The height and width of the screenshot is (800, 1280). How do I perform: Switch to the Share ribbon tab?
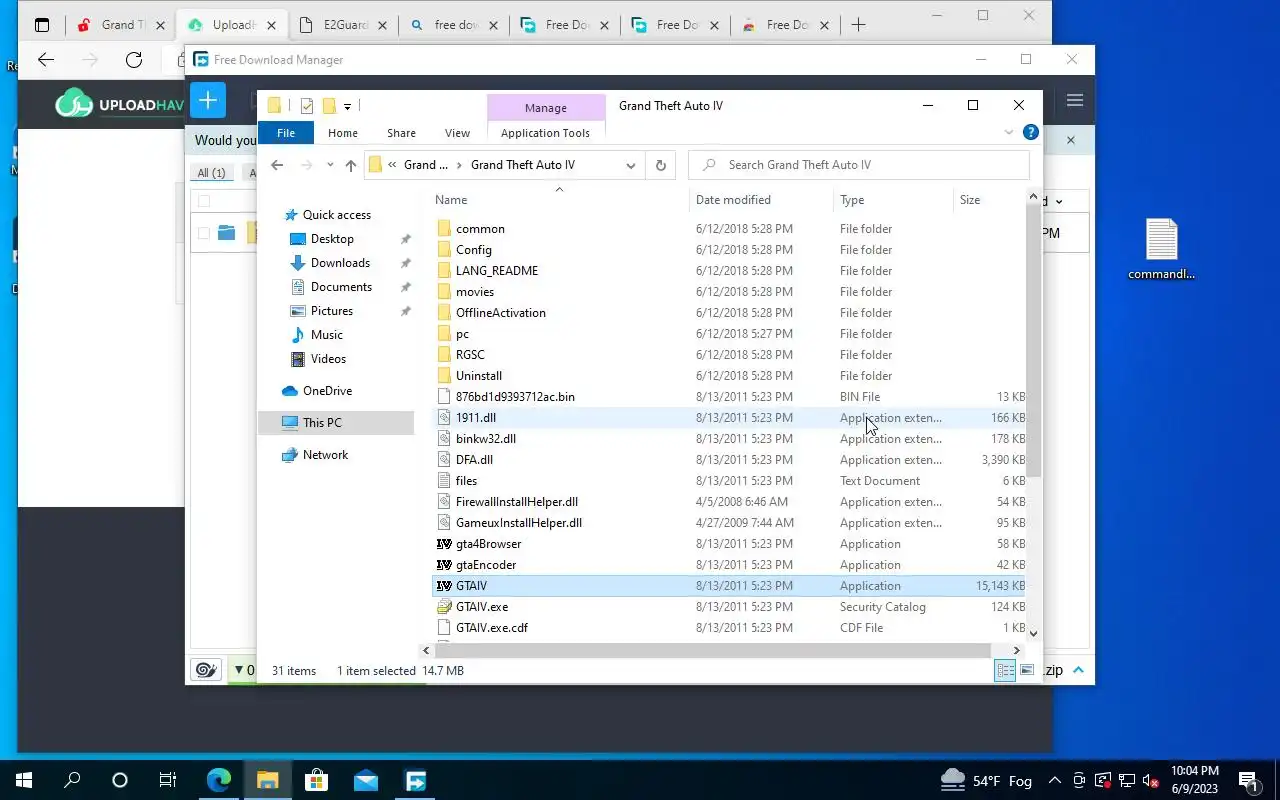pyautogui.click(x=401, y=133)
